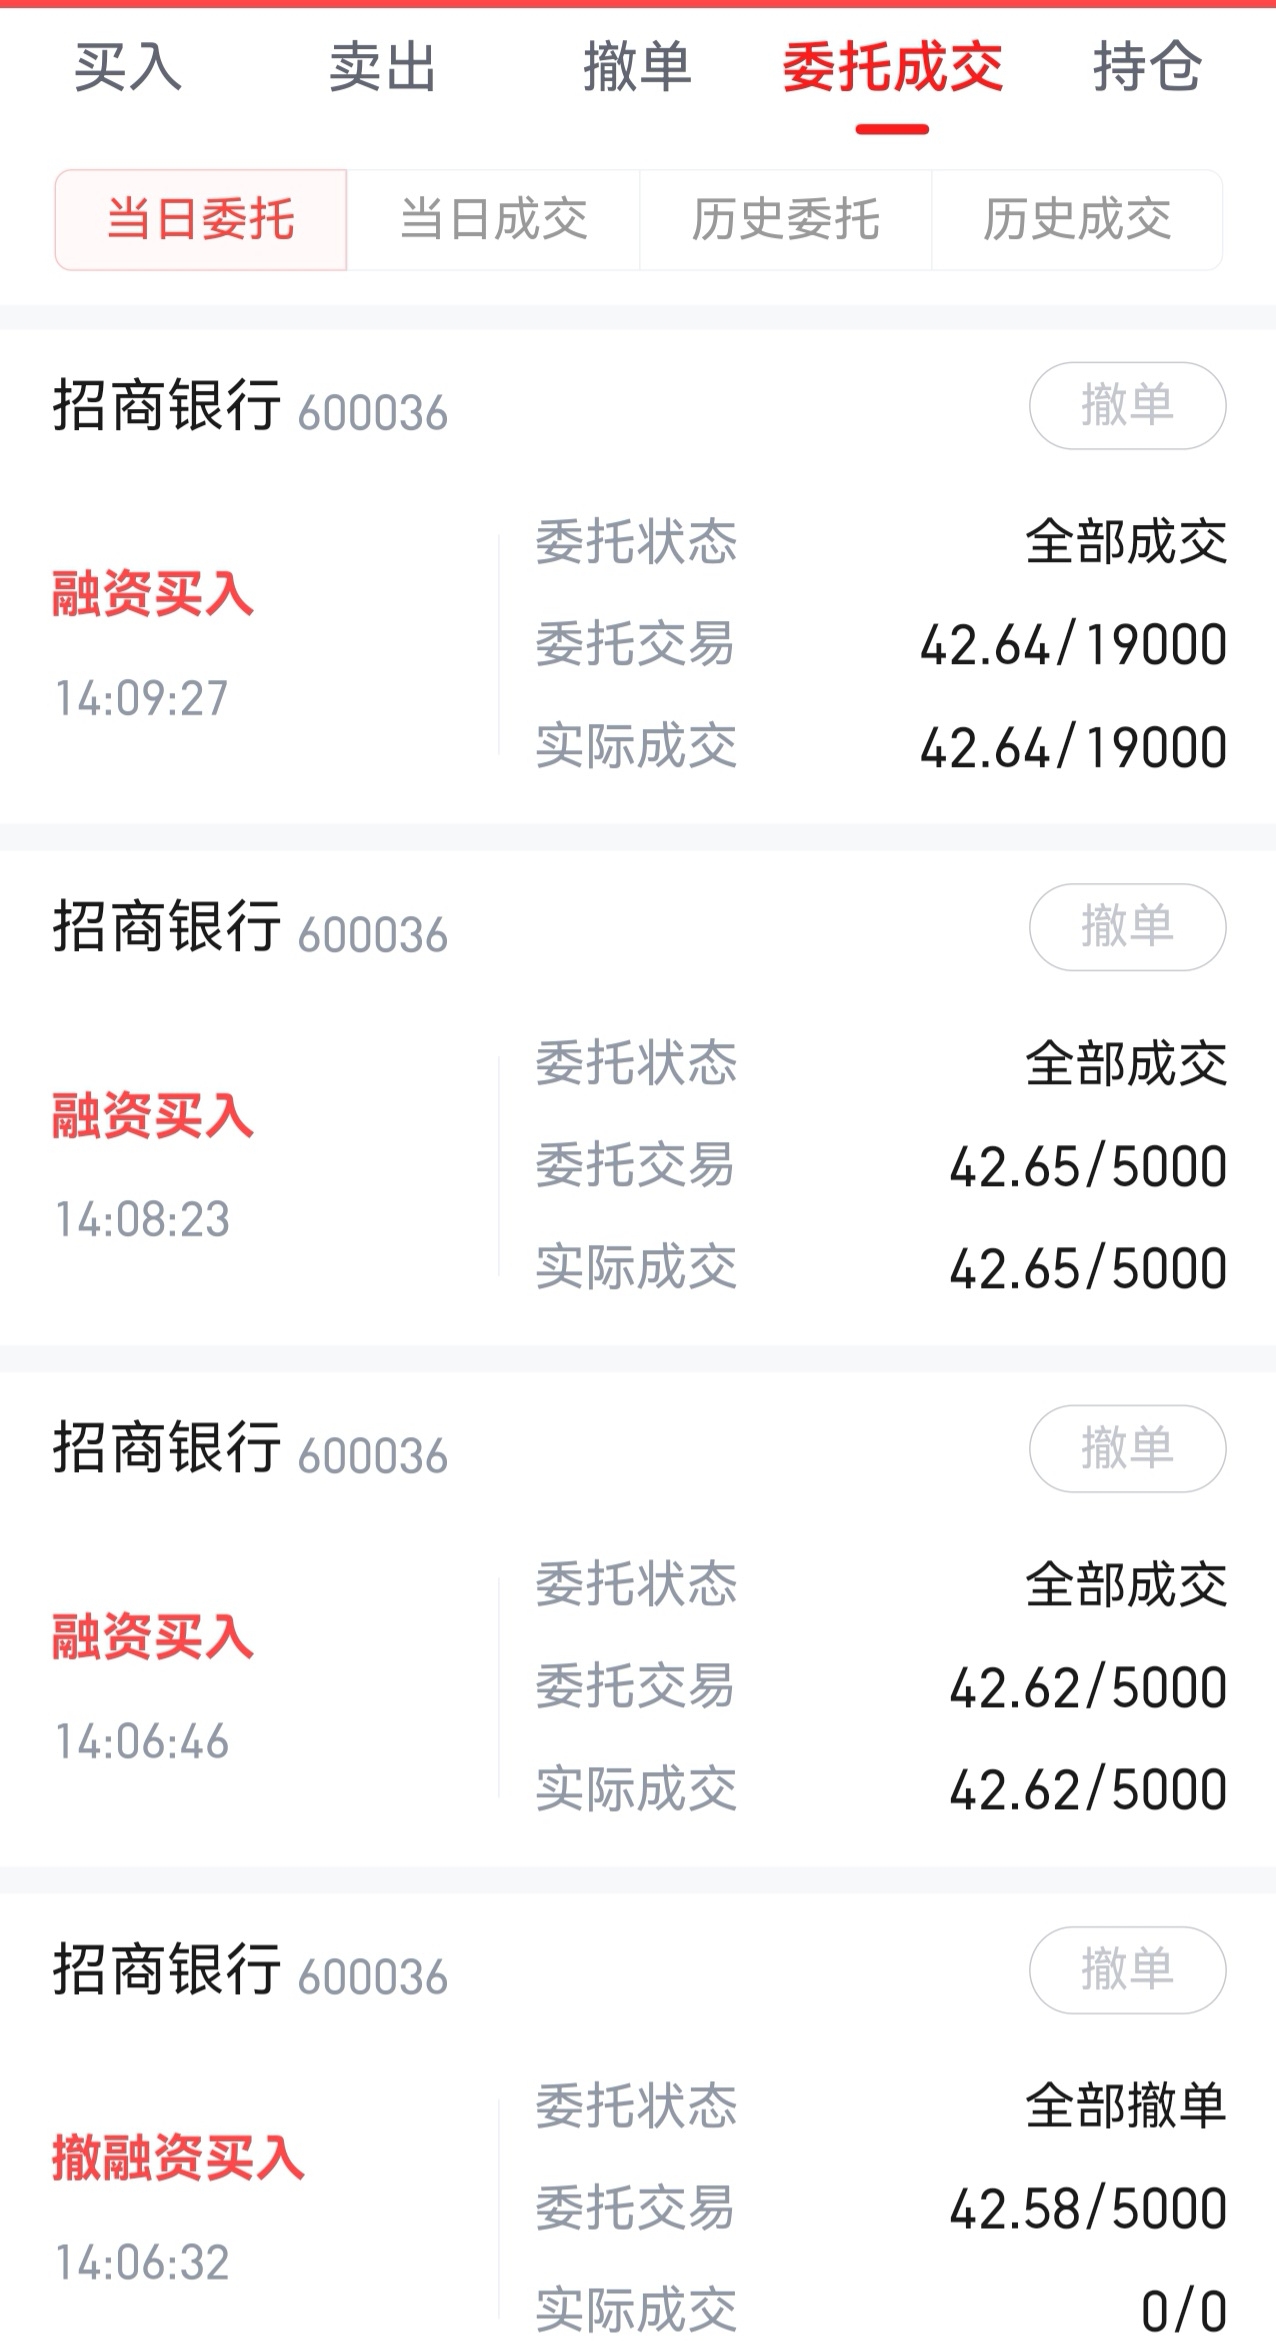Go to the 持仓 tab
The image size is (1276, 2341).
point(1147,68)
